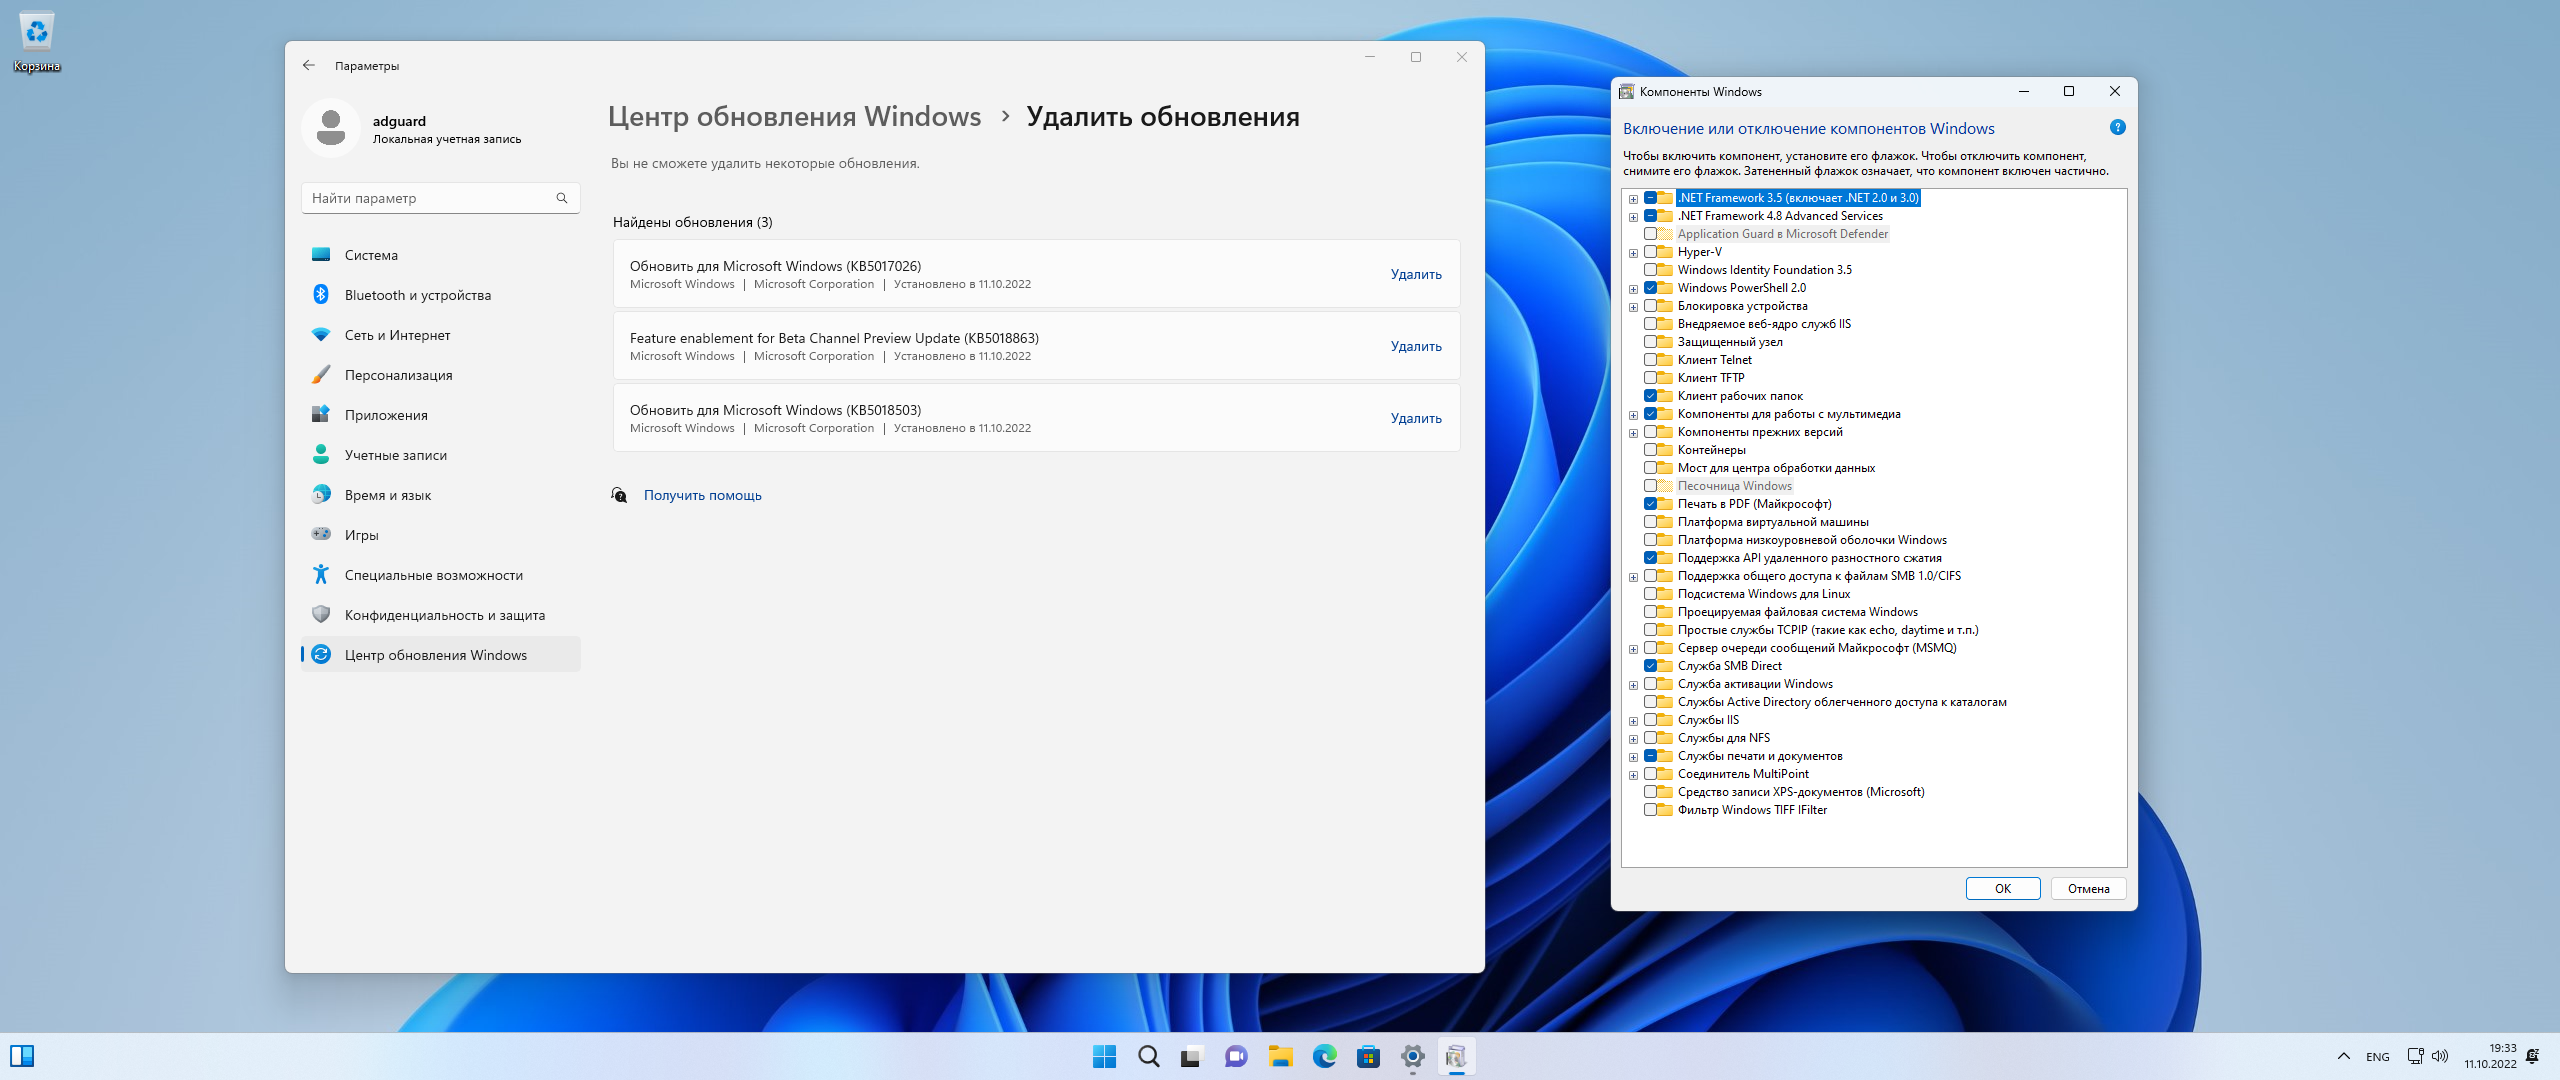Click the Personalization paintbrush icon

tap(321, 375)
